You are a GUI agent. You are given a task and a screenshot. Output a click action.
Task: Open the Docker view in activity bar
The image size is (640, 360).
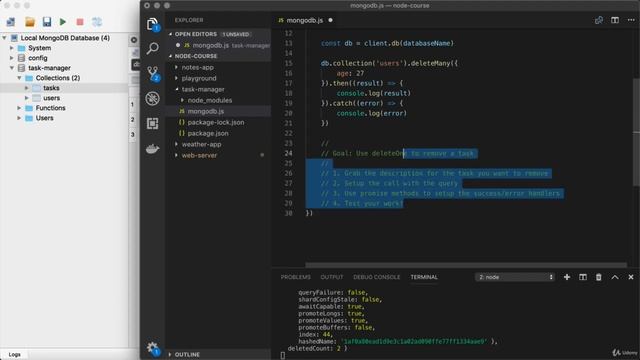(152, 149)
